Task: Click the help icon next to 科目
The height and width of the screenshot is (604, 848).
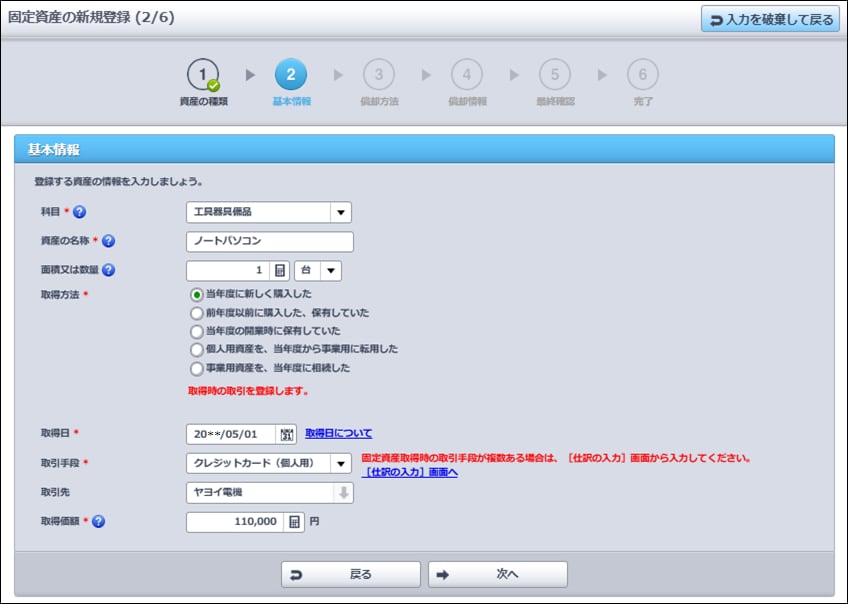Action: (x=80, y=212)
